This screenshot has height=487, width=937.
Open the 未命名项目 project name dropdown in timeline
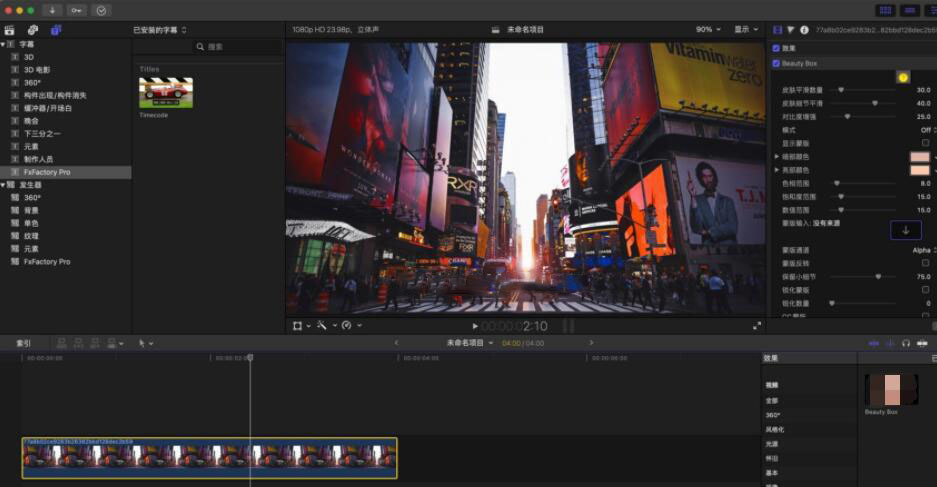pos(470,343)
